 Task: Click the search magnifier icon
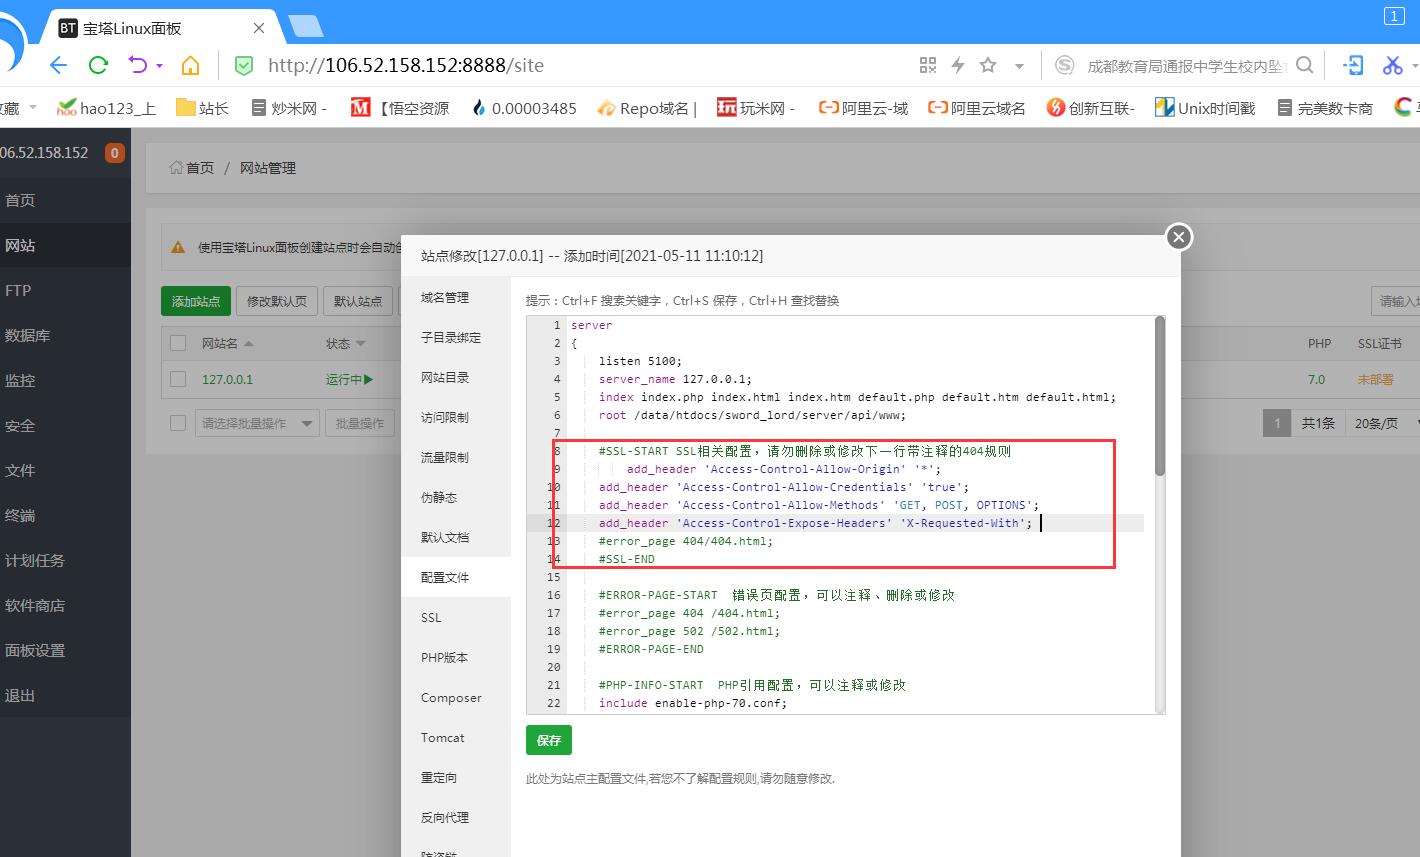1305,66
